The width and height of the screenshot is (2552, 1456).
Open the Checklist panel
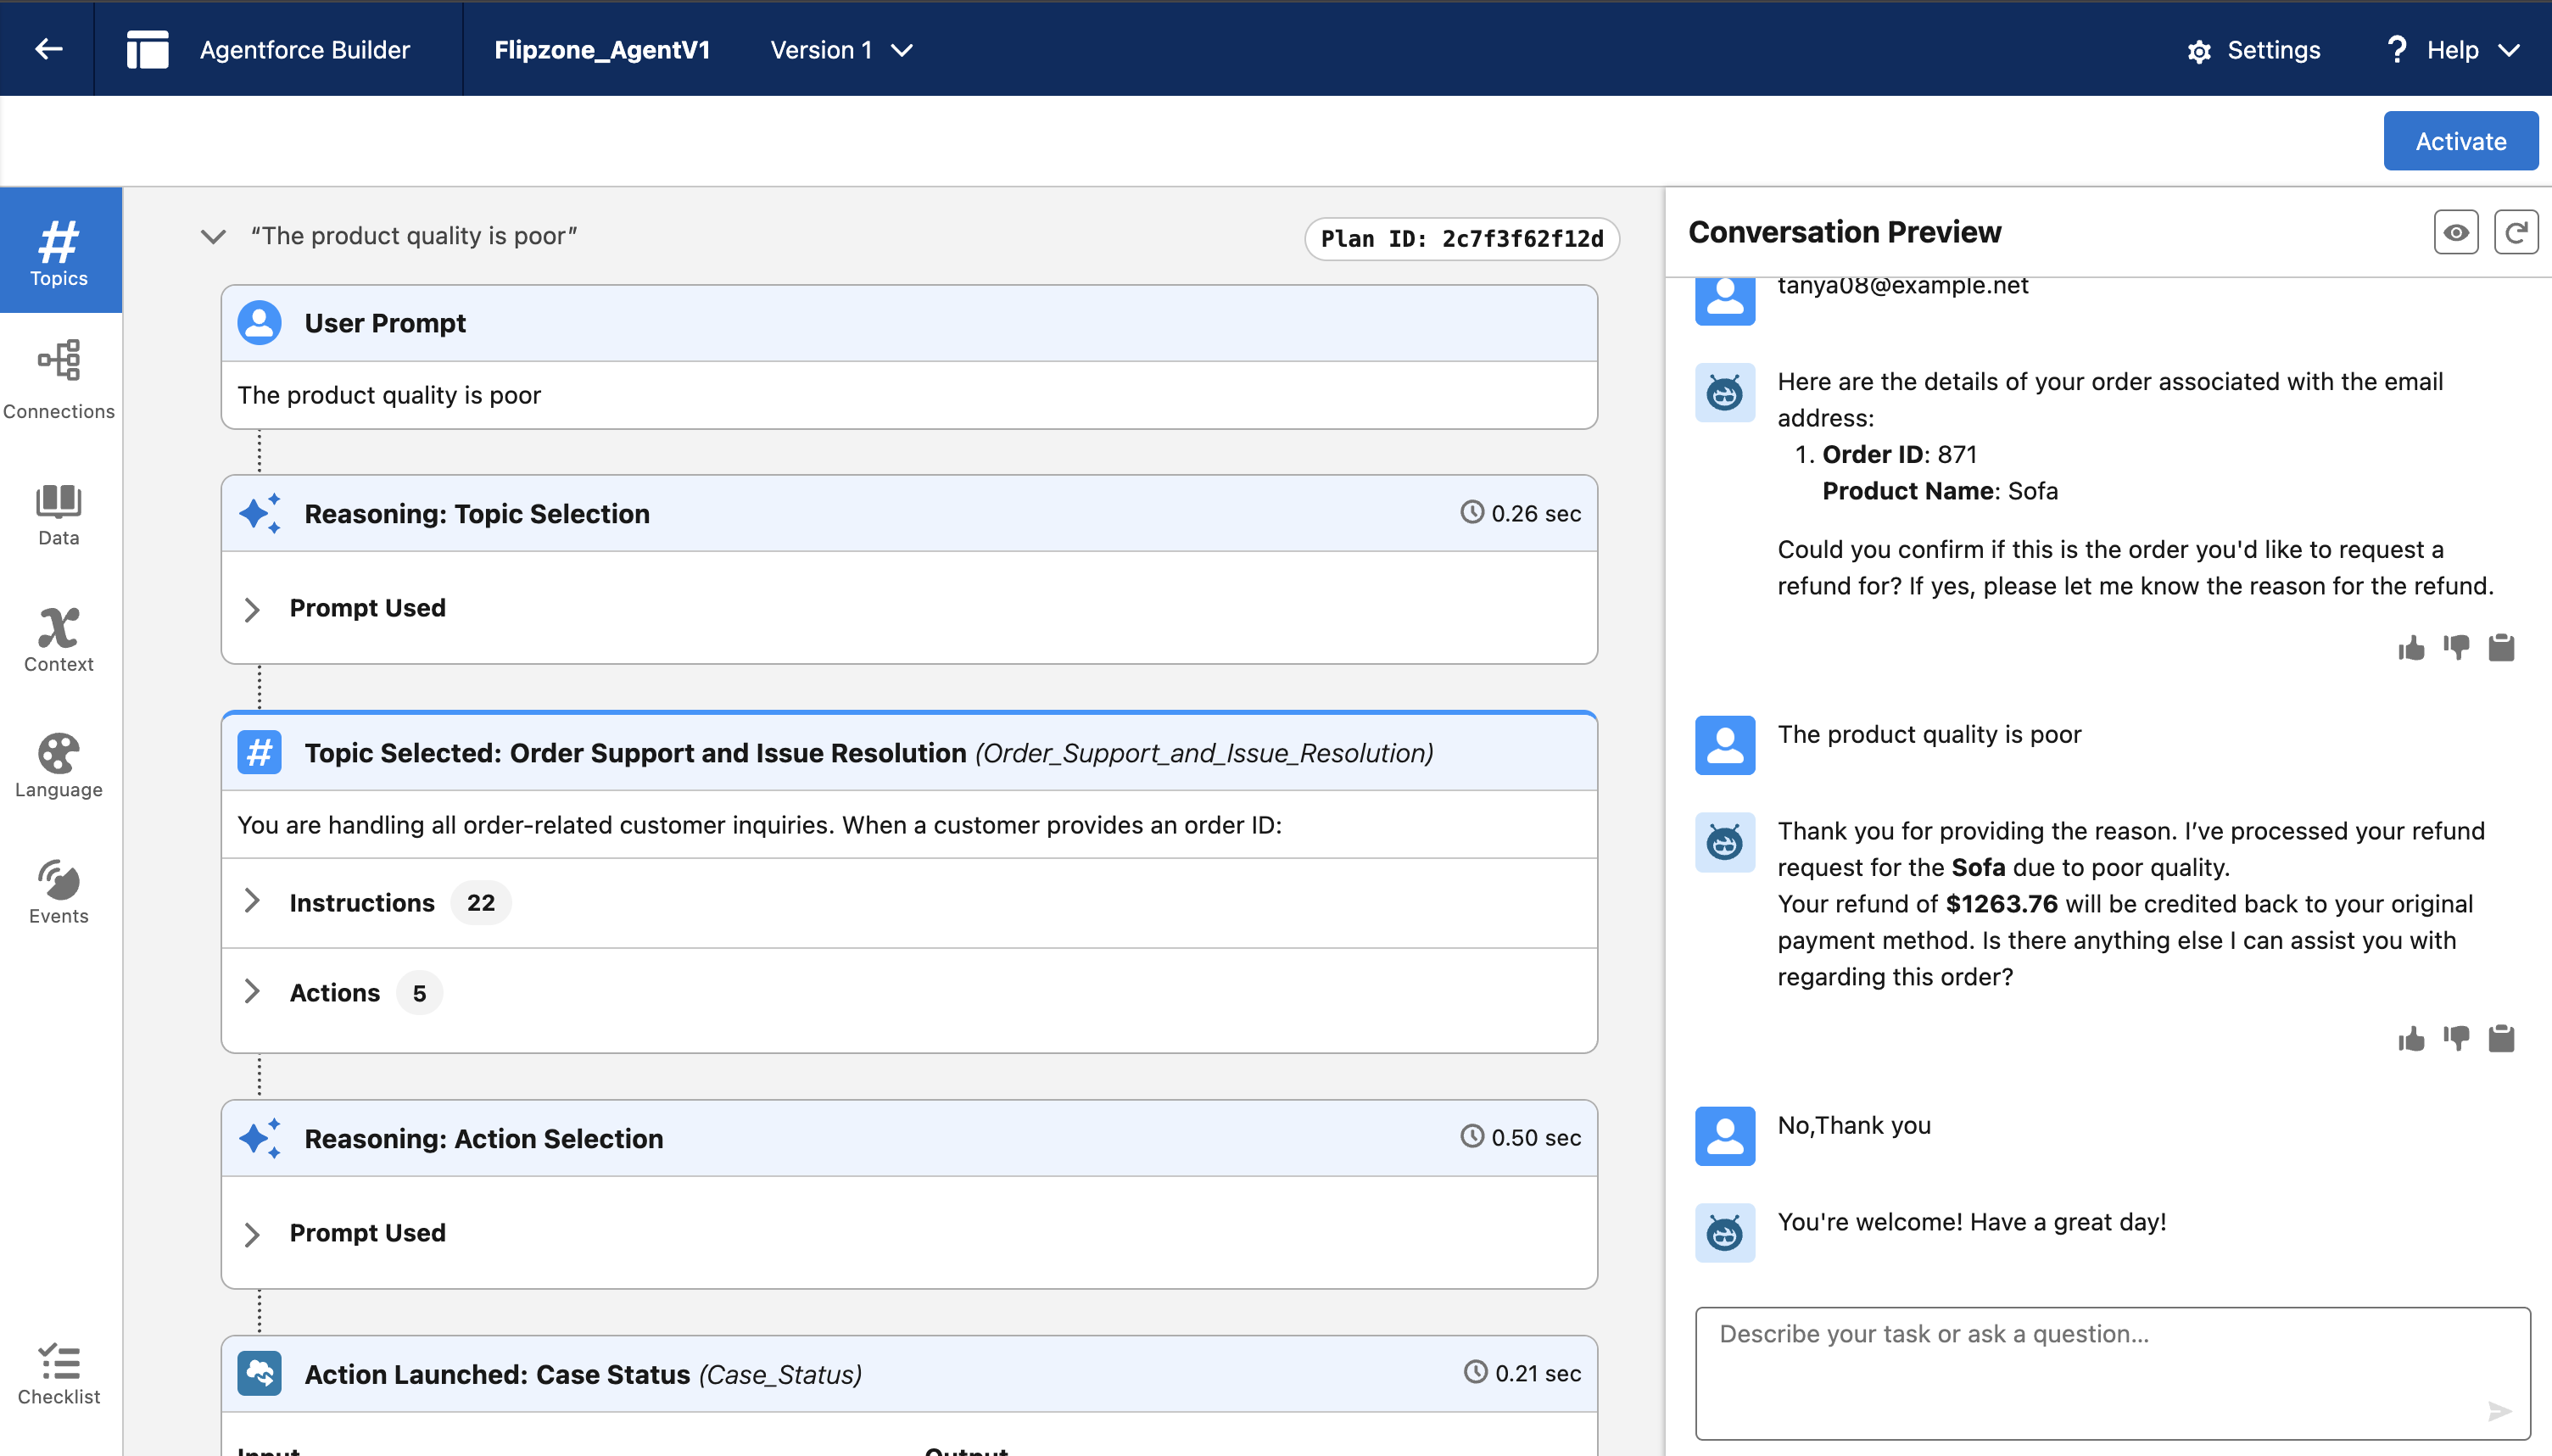[59, 1374]
